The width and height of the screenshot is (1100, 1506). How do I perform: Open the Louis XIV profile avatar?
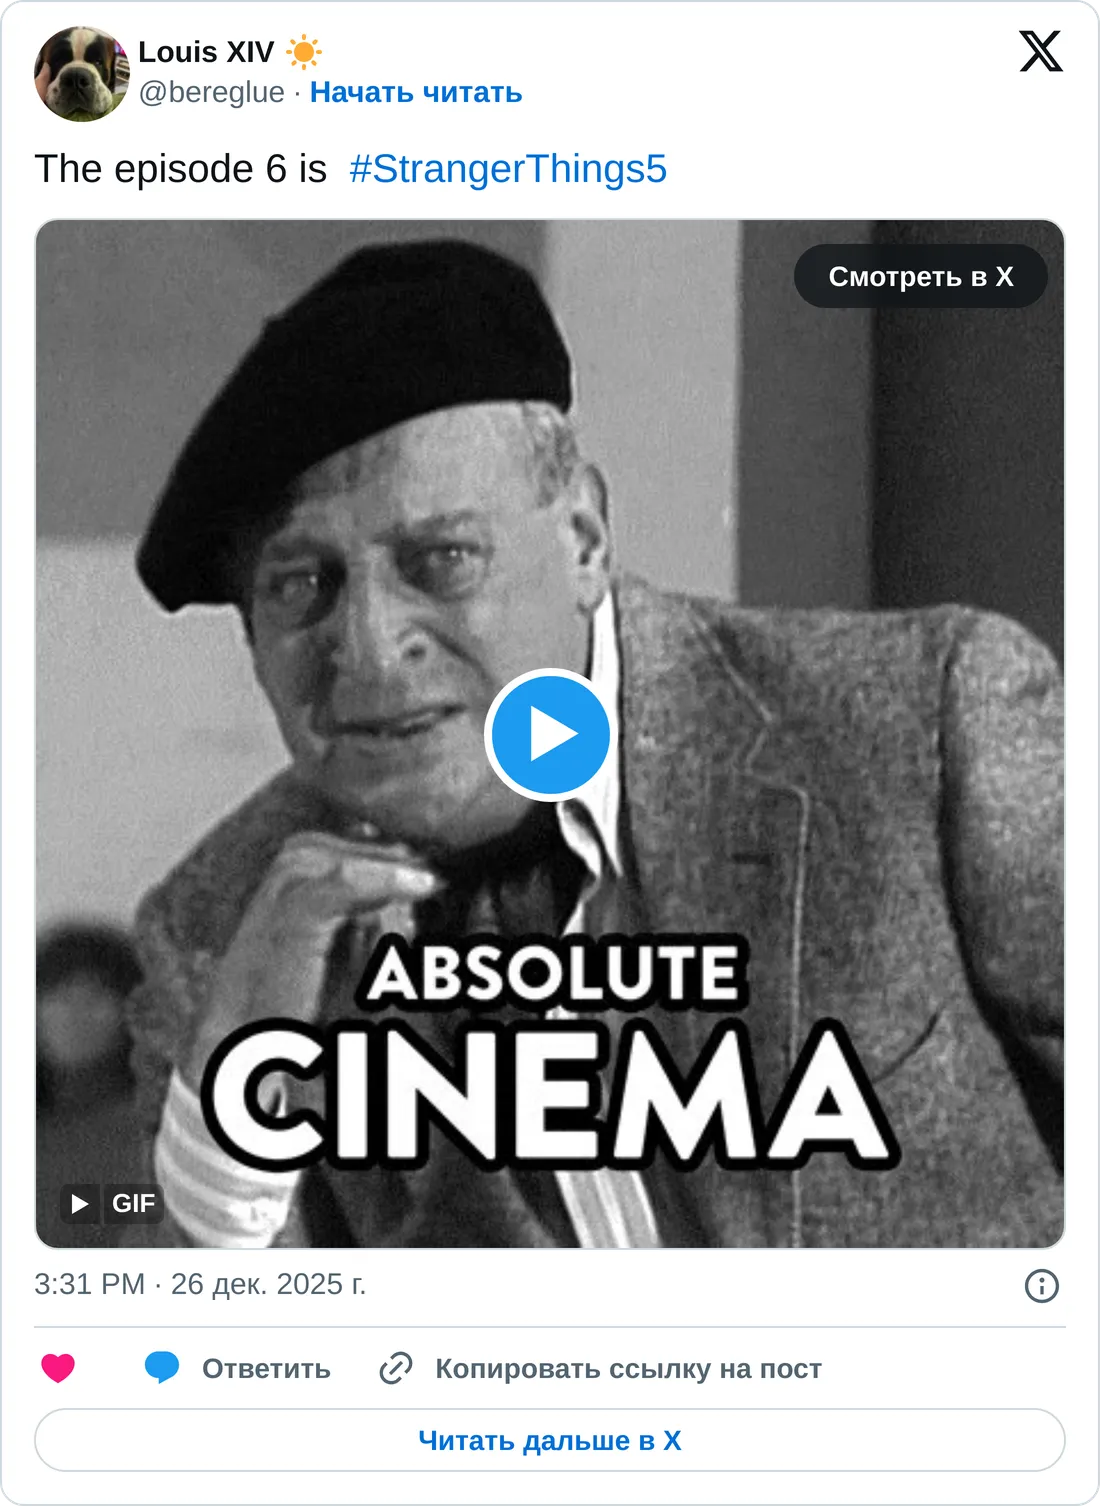[x=82, y=74]
